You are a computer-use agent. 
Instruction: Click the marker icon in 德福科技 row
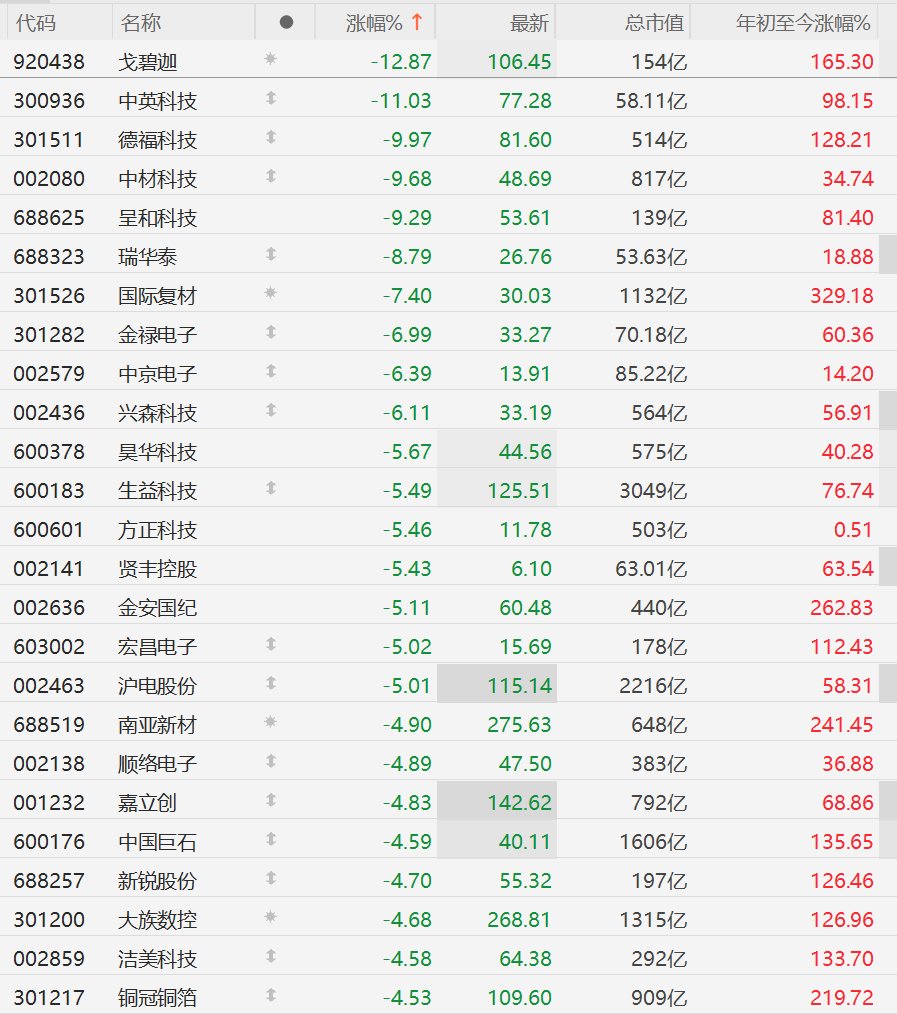(271, 136)
